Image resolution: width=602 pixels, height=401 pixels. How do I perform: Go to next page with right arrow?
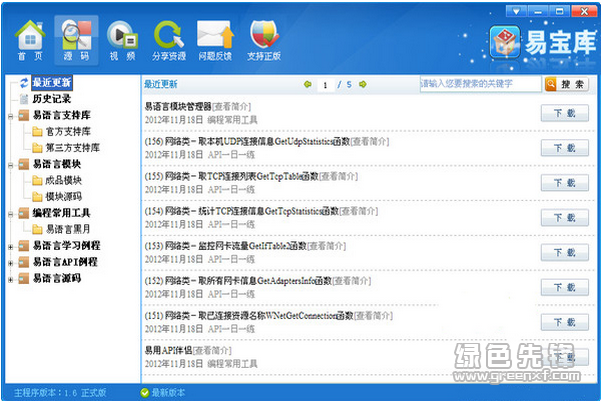(363, 84)
